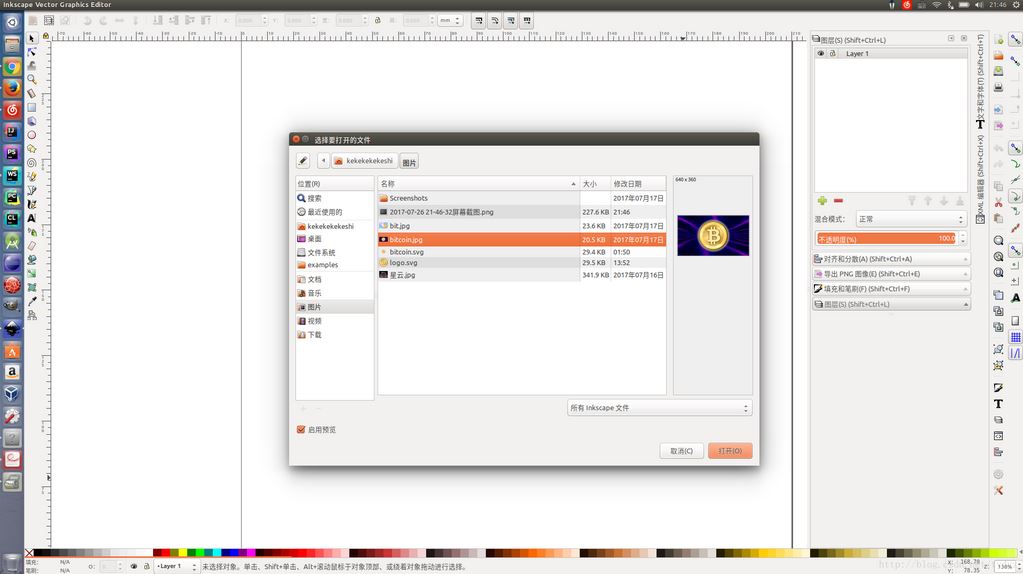The width and height of the screenshot is (1023, 574).
Task: Open the 所有 Inkscape 文件 file type dropdown
Action: click(x=659, y=408)
